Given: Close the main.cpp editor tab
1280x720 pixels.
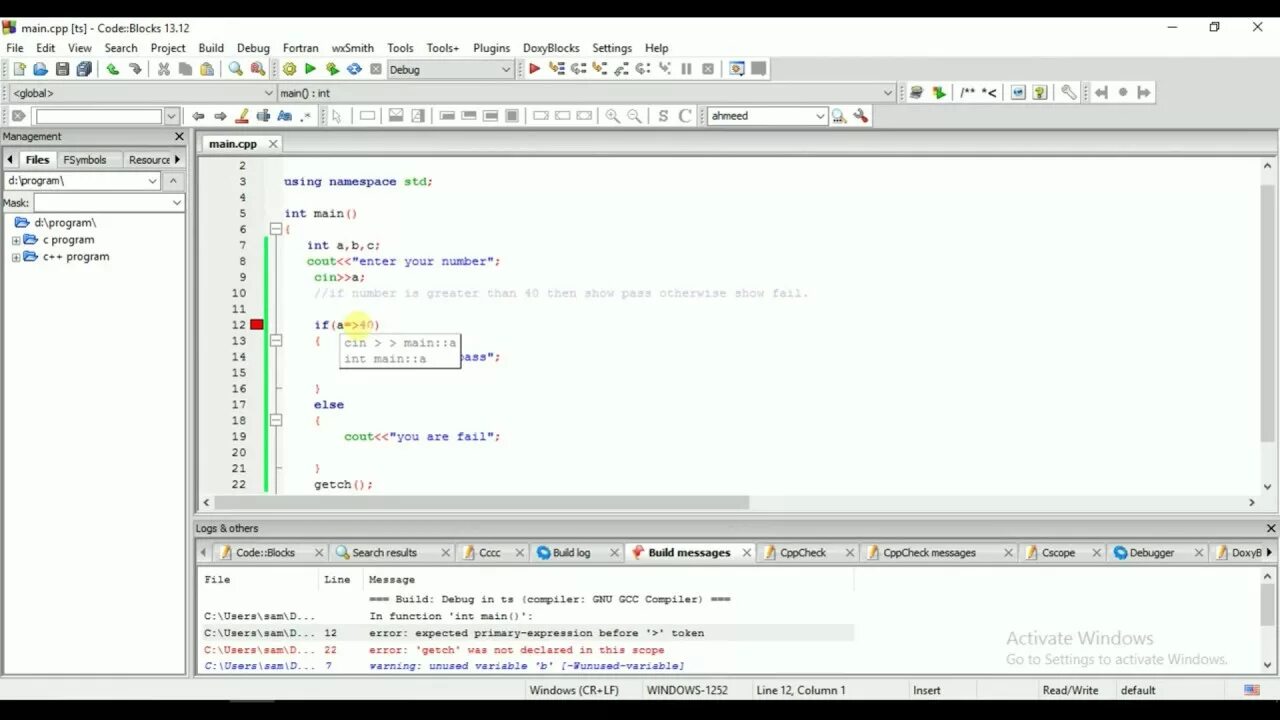Looking at the screenshot, I should 272,144.
